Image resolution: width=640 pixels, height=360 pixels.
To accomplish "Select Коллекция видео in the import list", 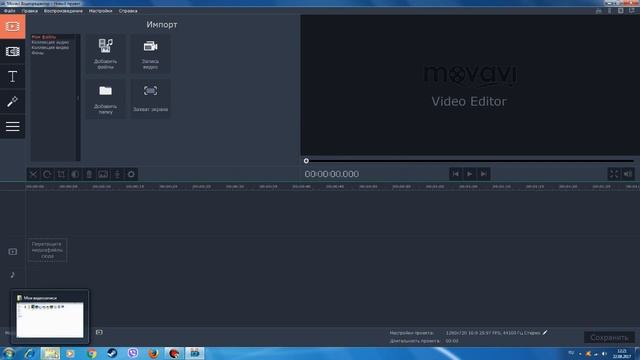I will tap(50, 48).
